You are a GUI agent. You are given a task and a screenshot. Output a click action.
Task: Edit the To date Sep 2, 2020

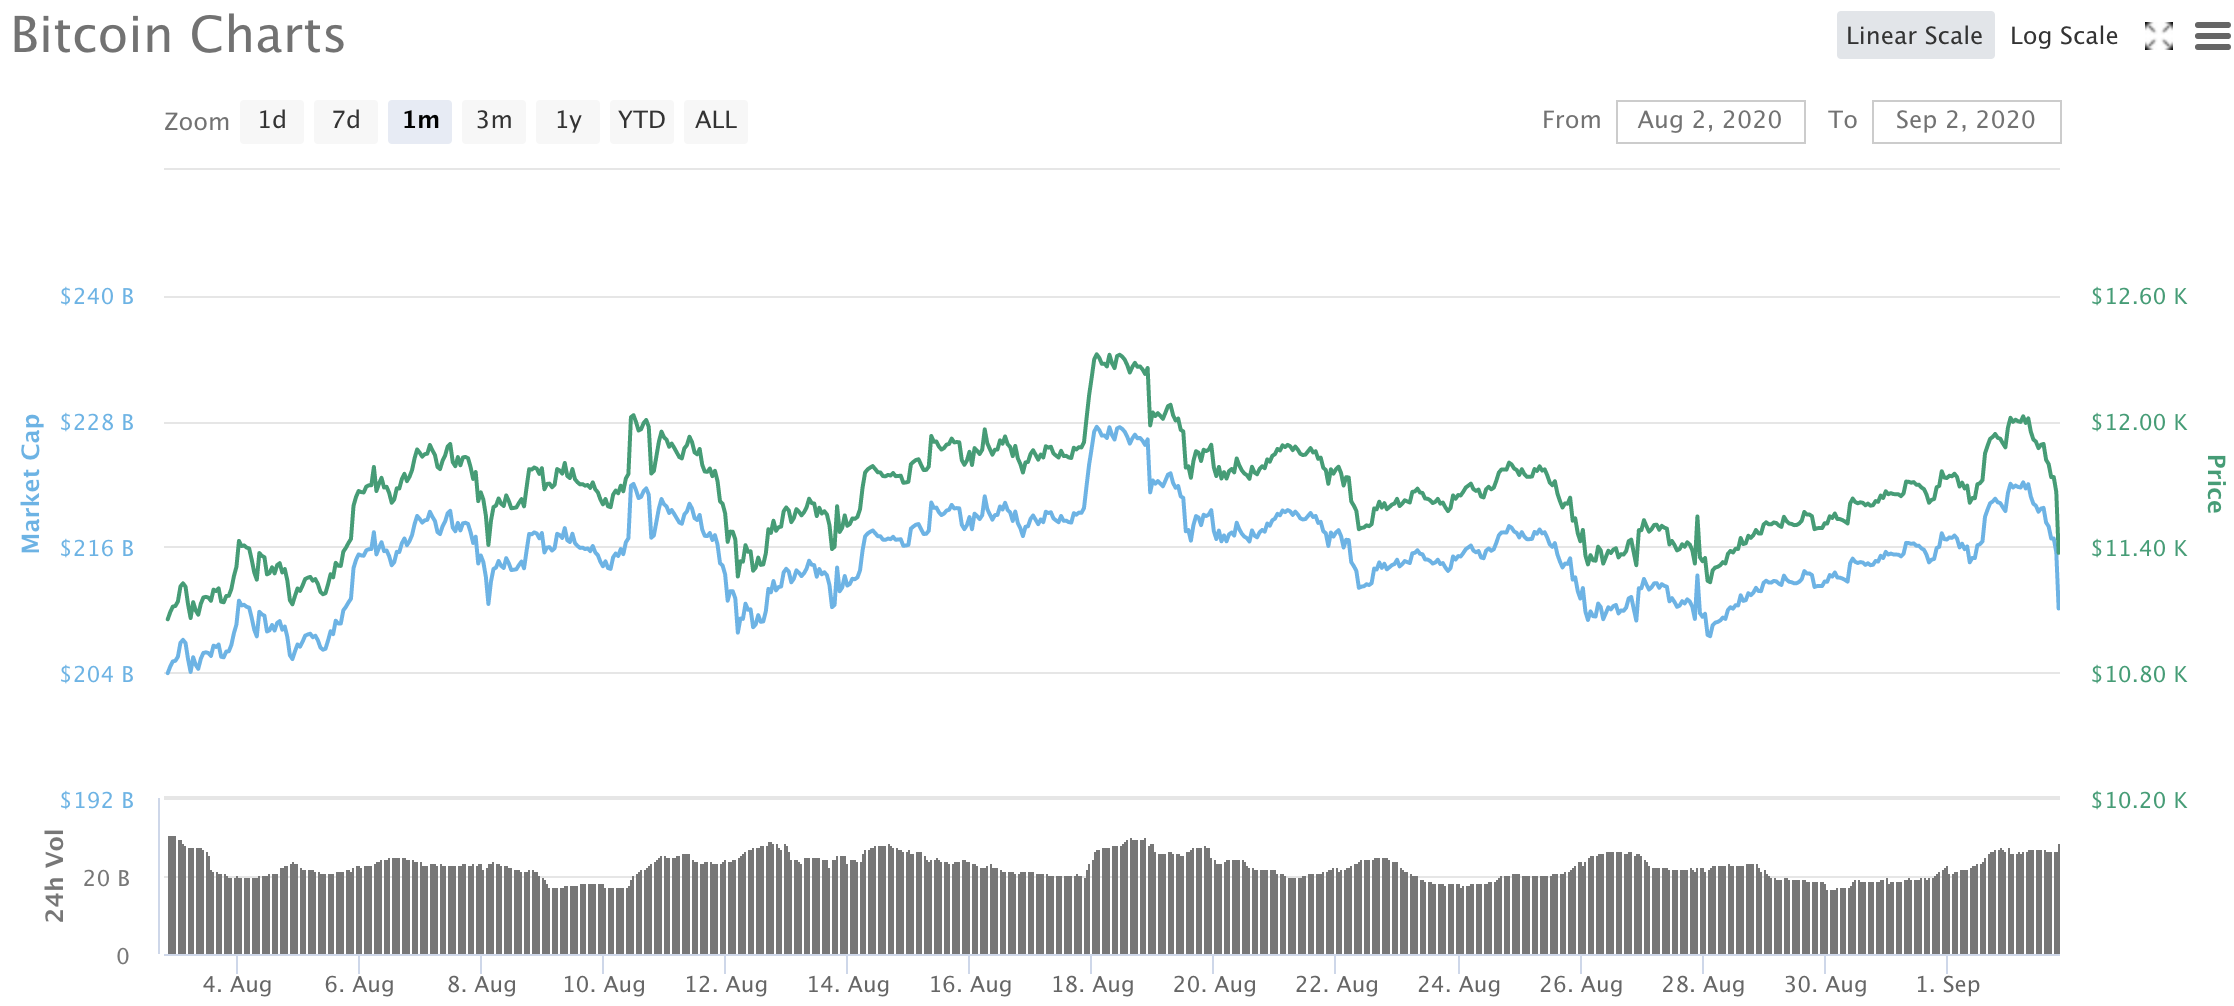coord(1966,121)
